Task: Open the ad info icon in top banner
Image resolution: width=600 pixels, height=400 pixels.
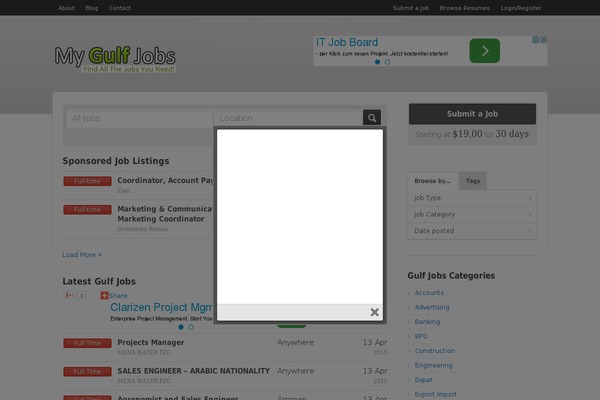Action: [x=536, y=39]
